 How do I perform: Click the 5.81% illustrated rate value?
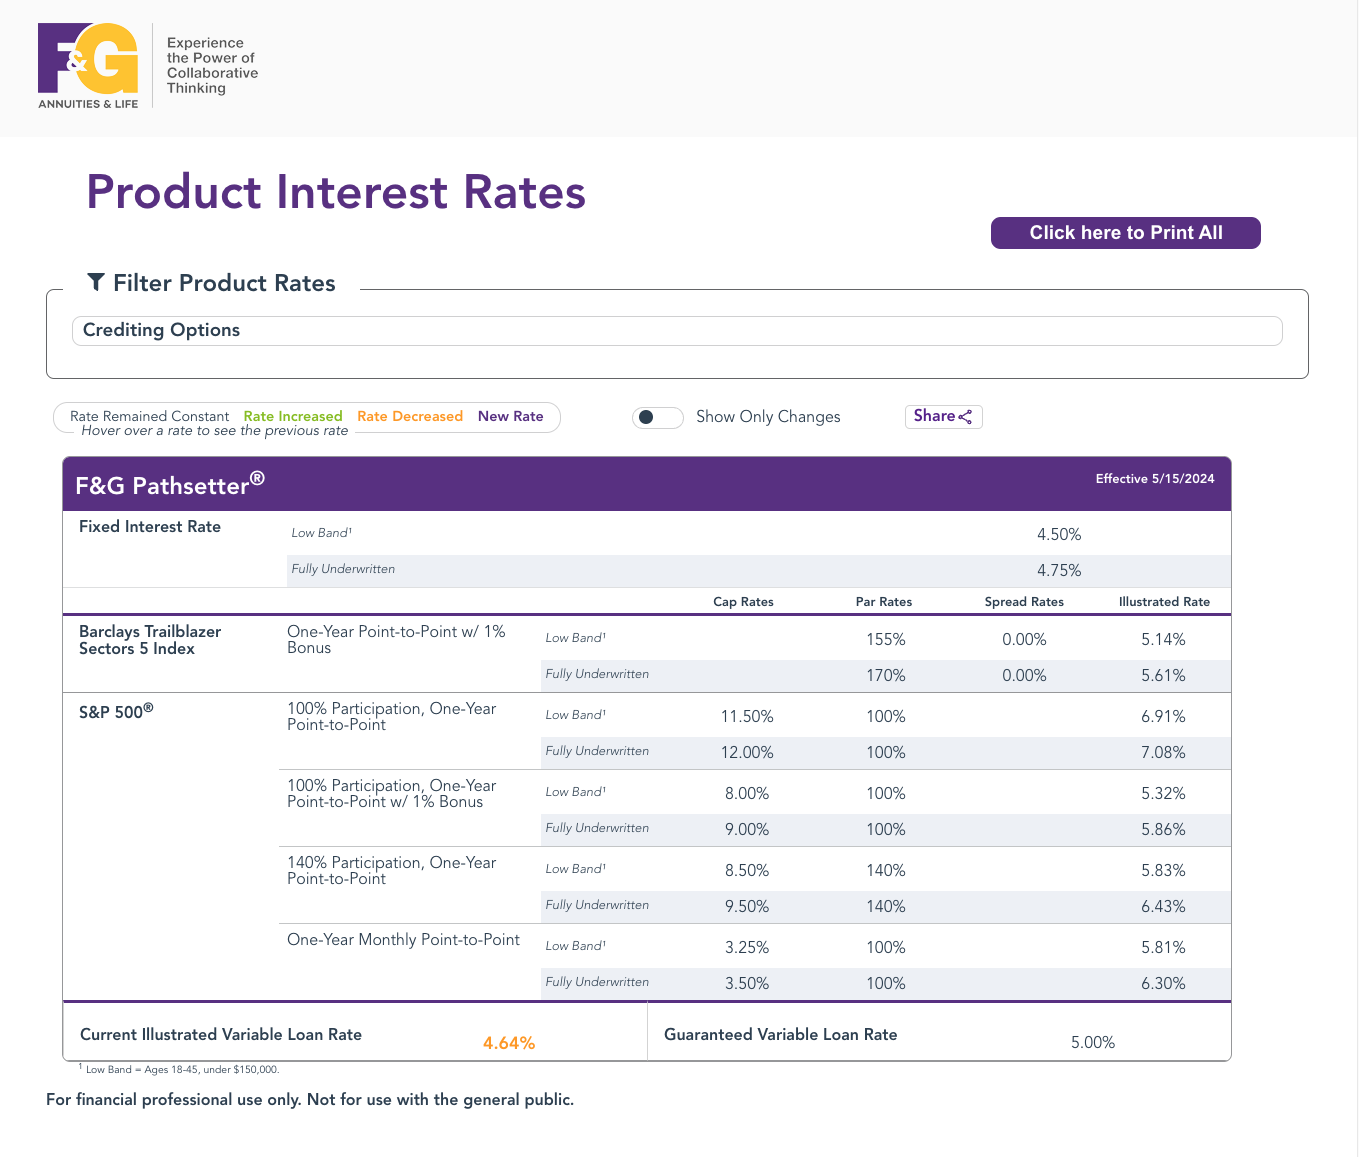click(x=1163, y=948)
